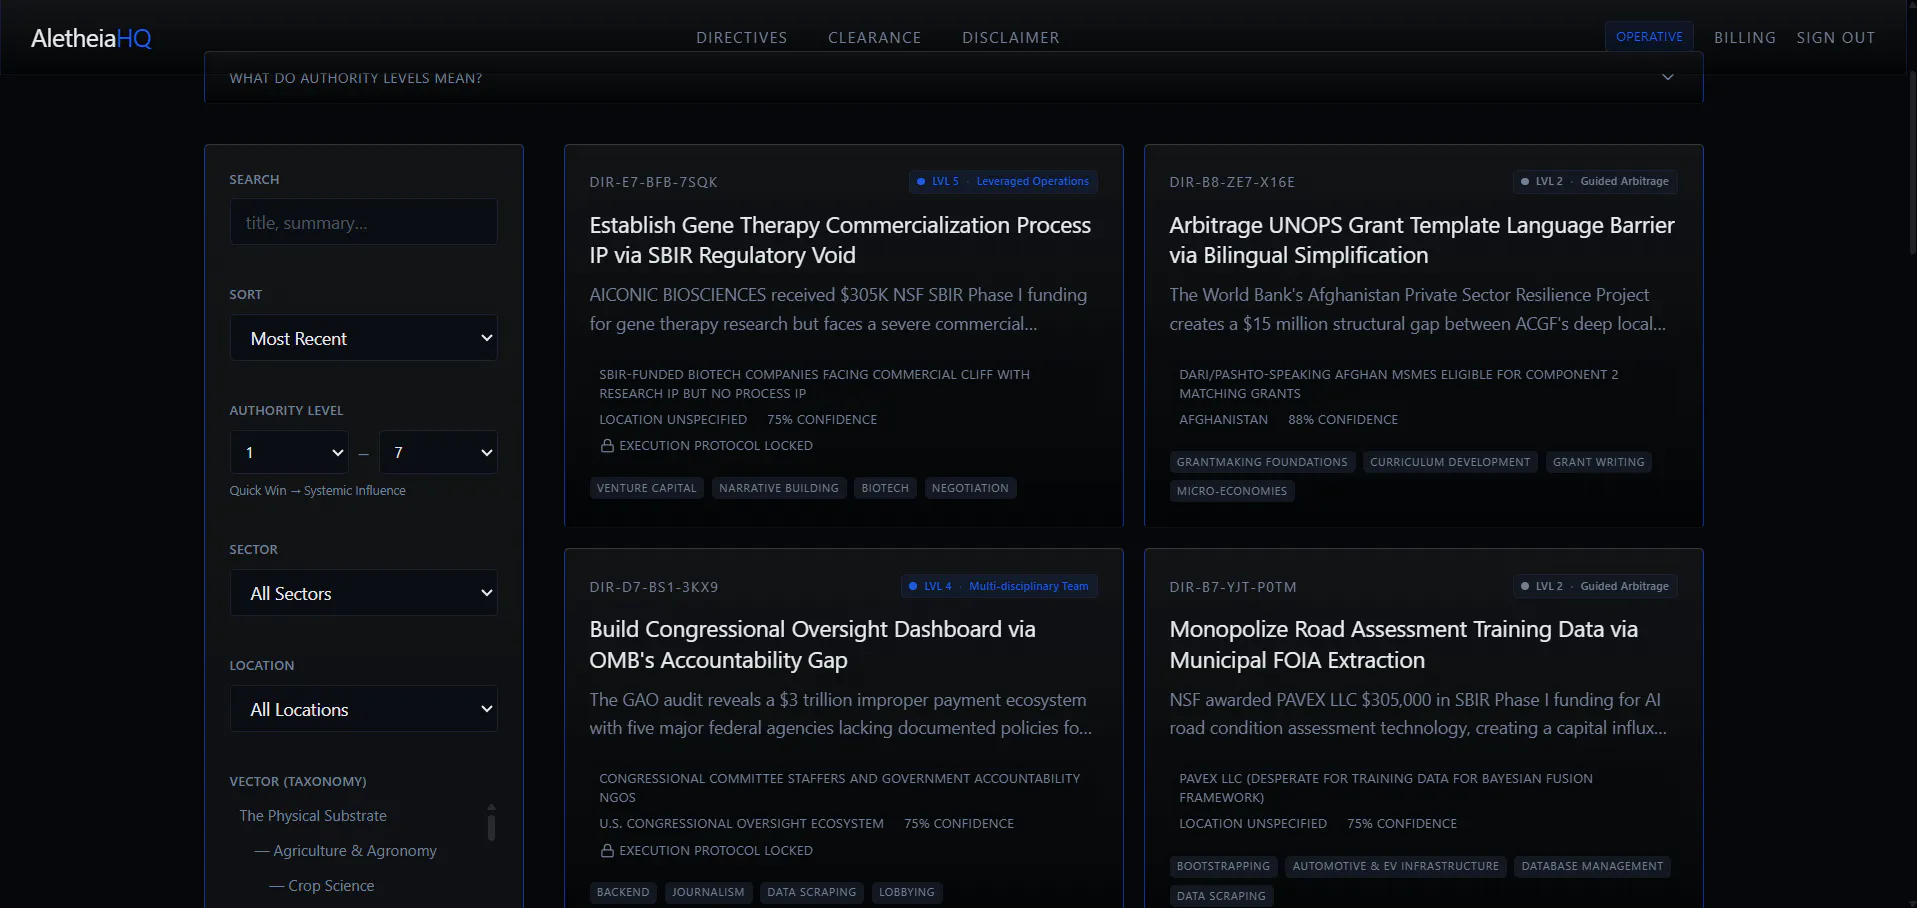Click Sign Out
This screenshot has width=1917, height=908.
pyautogui.click(x=1835, y=38)
